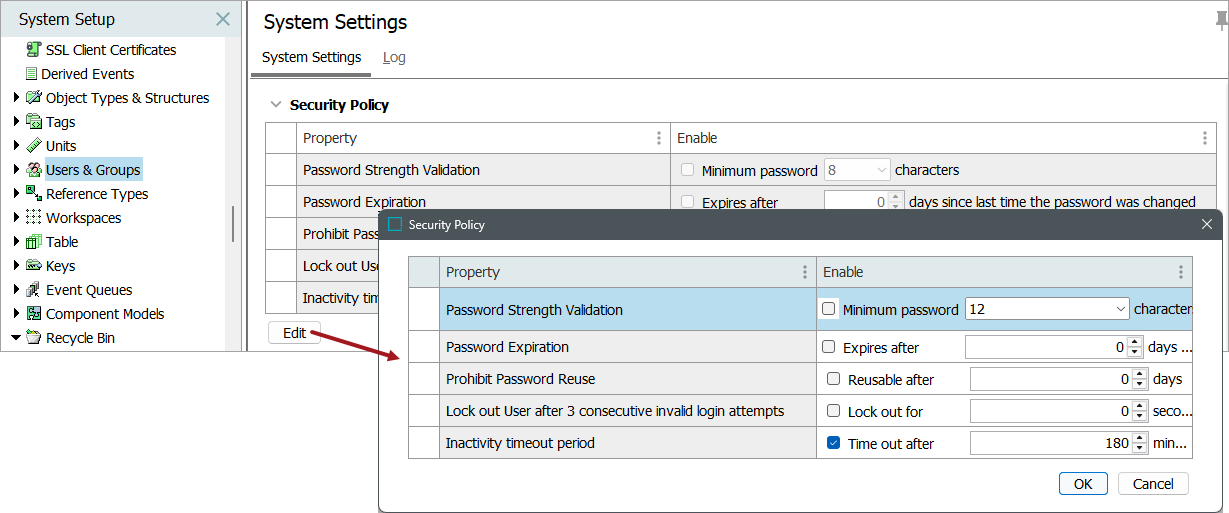Image resolution: width=1229 pixels, height=513 pixels.
Task: Disable the Time out after checkbox
Action: pos(834,443)
